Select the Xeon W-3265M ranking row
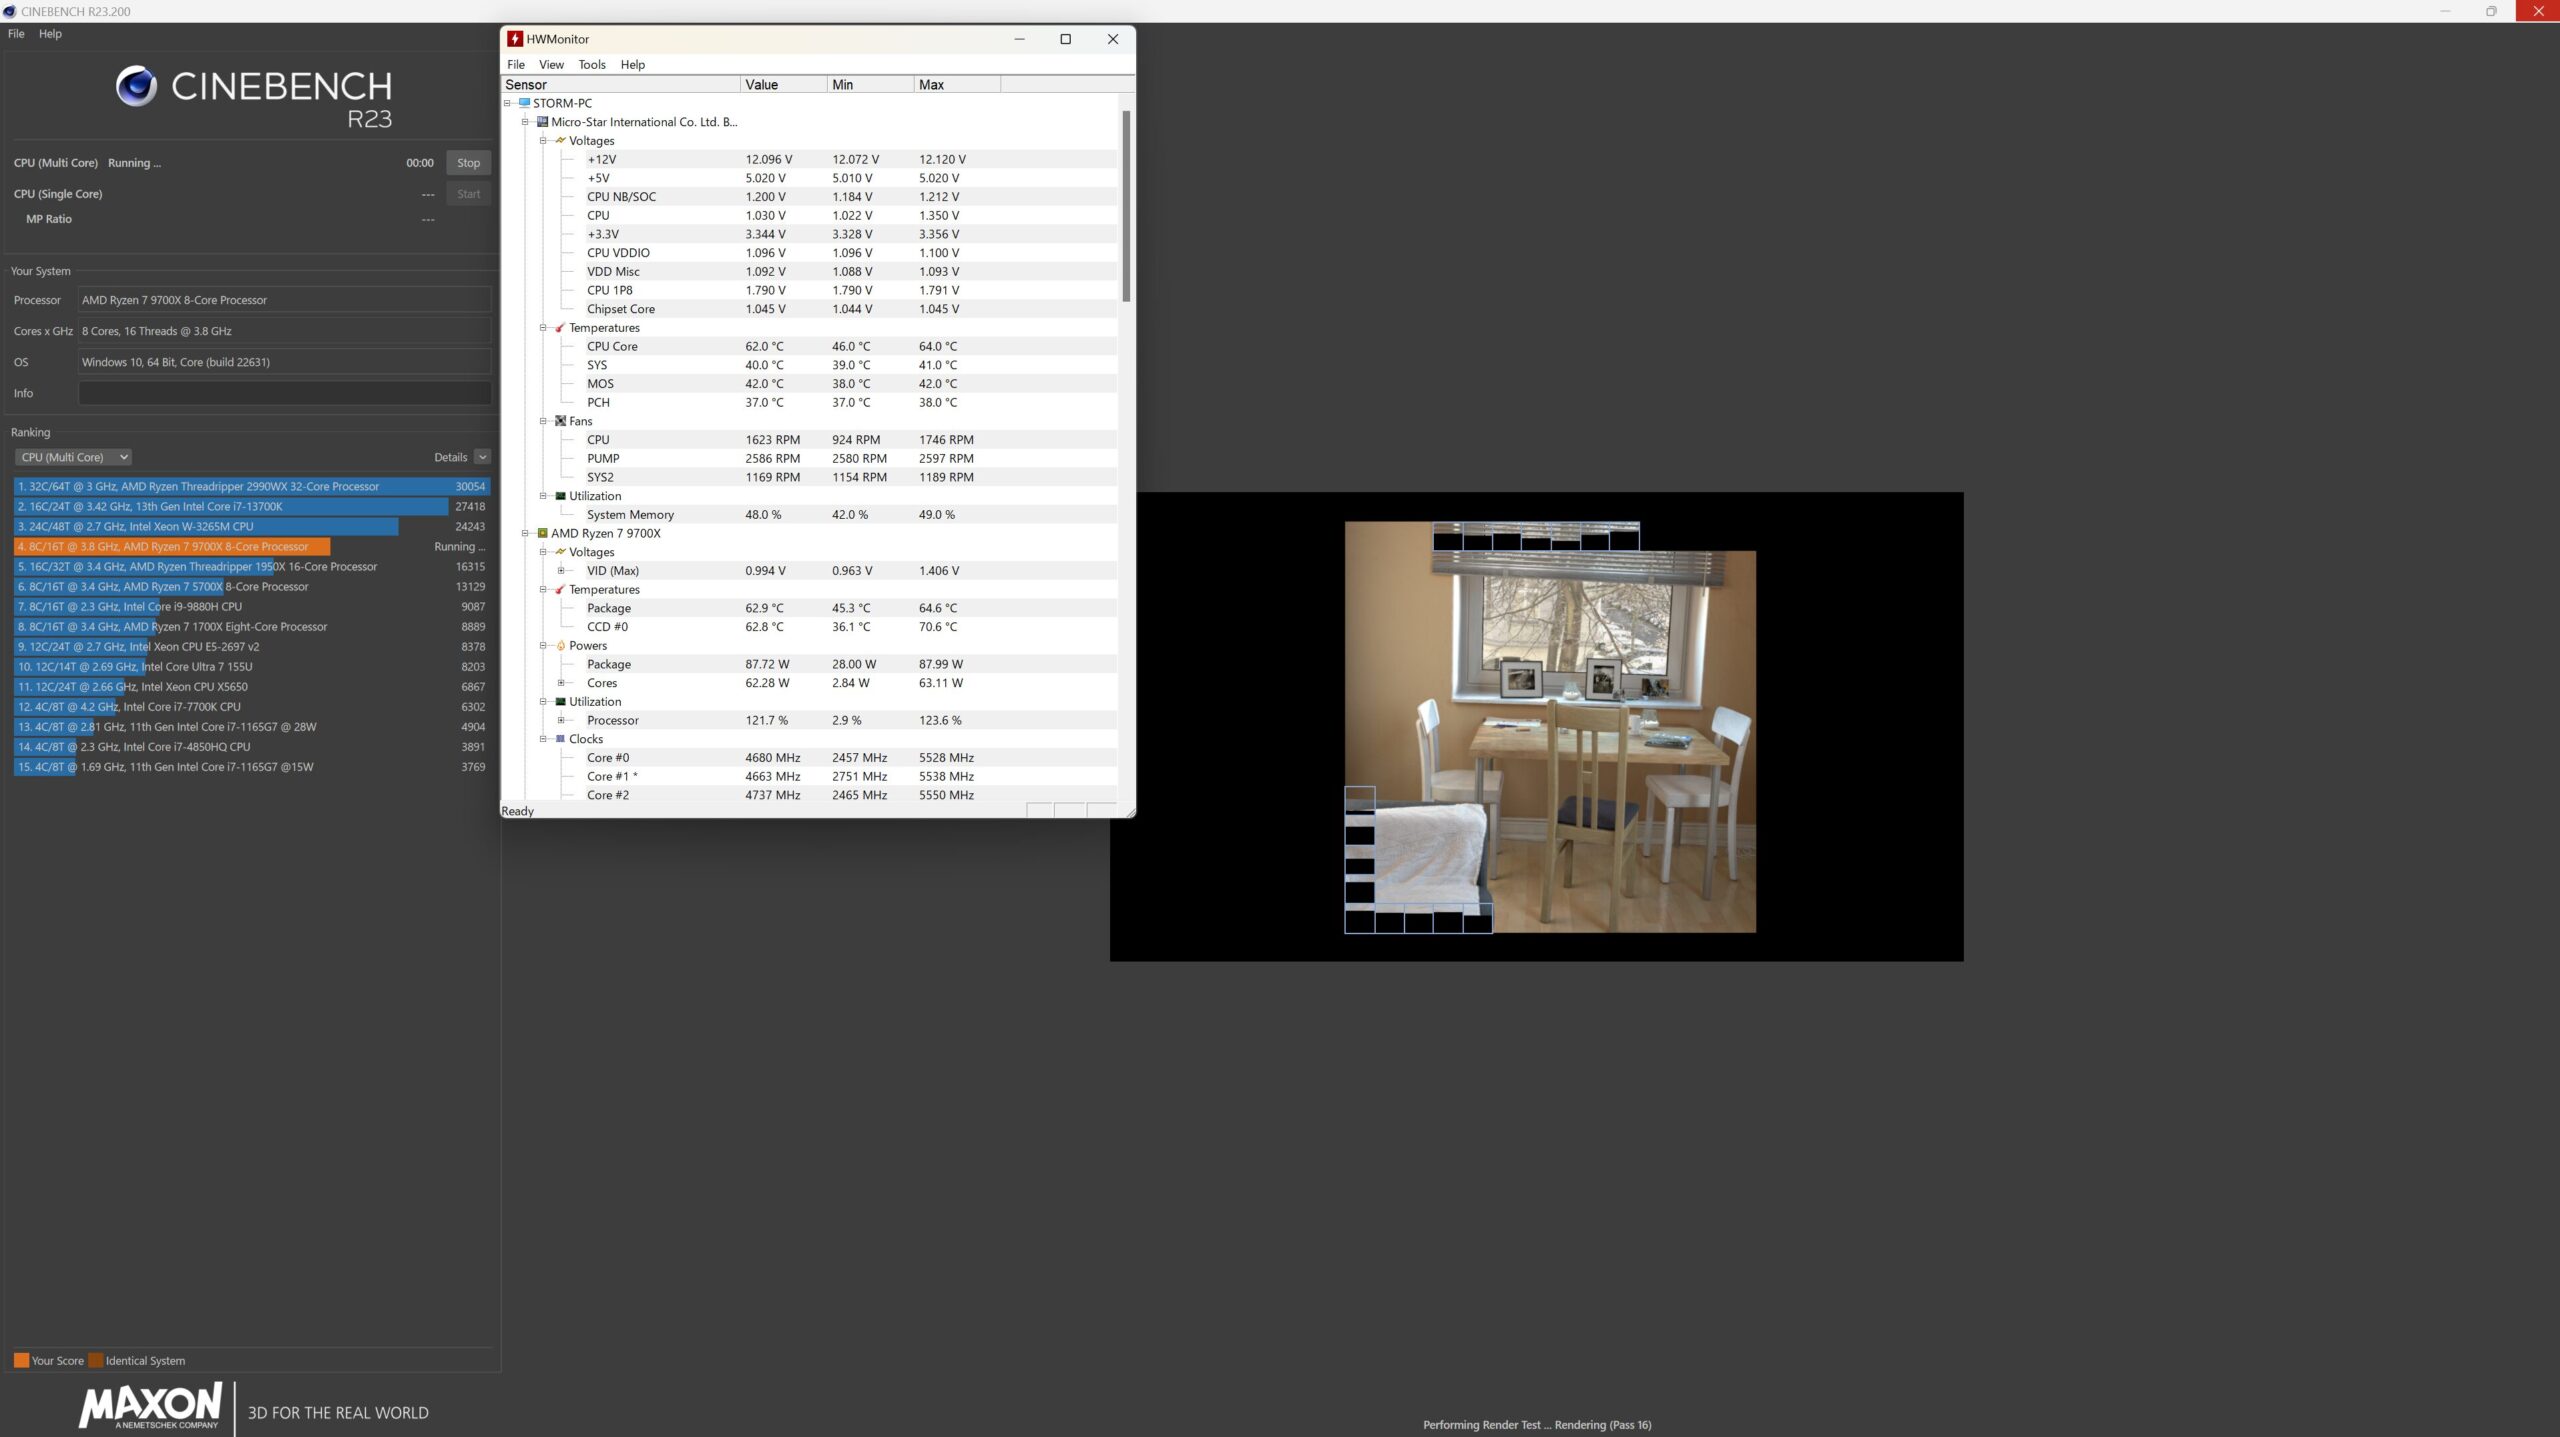This screenshot has height=1437, width=2560. point(251,526)
